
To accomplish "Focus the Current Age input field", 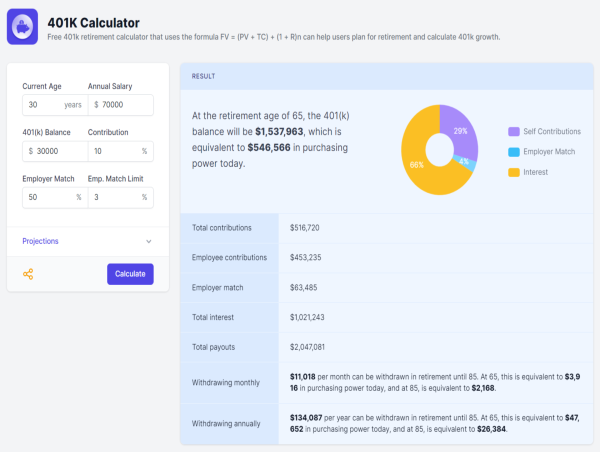I will pyautogui.click(x=55, y=105).
